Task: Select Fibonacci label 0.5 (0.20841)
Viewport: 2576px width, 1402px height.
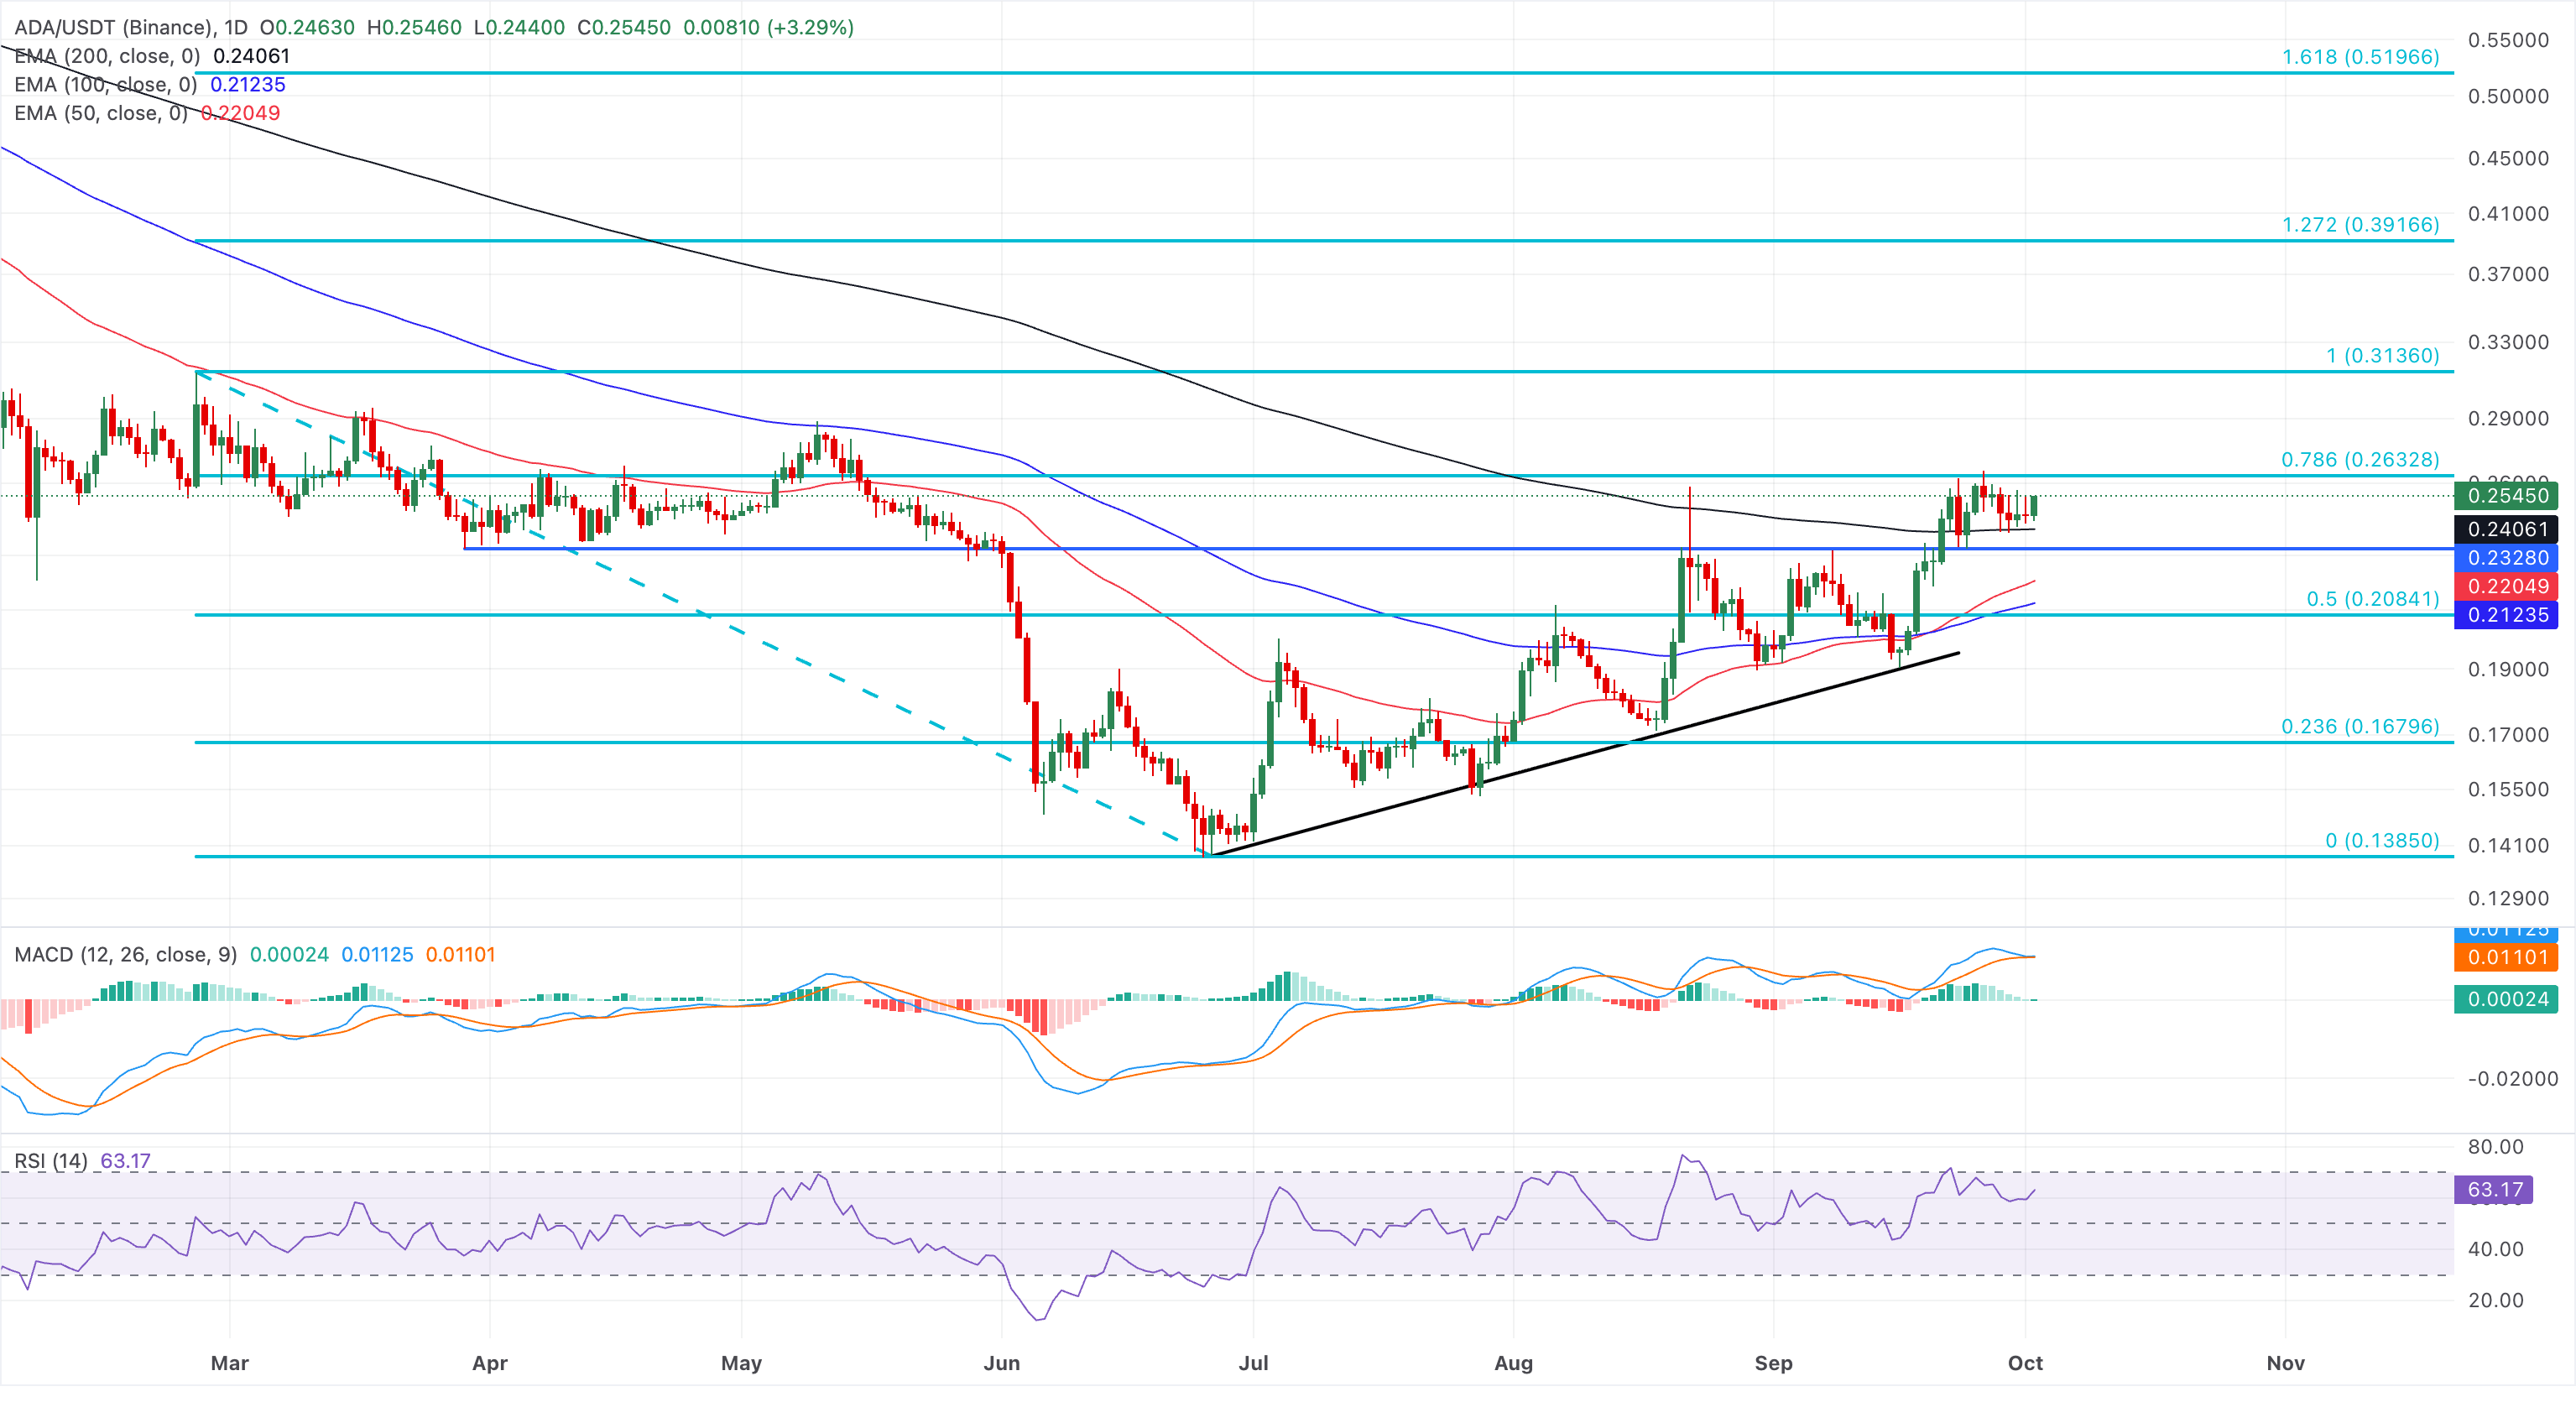Action: [2372, 599]
